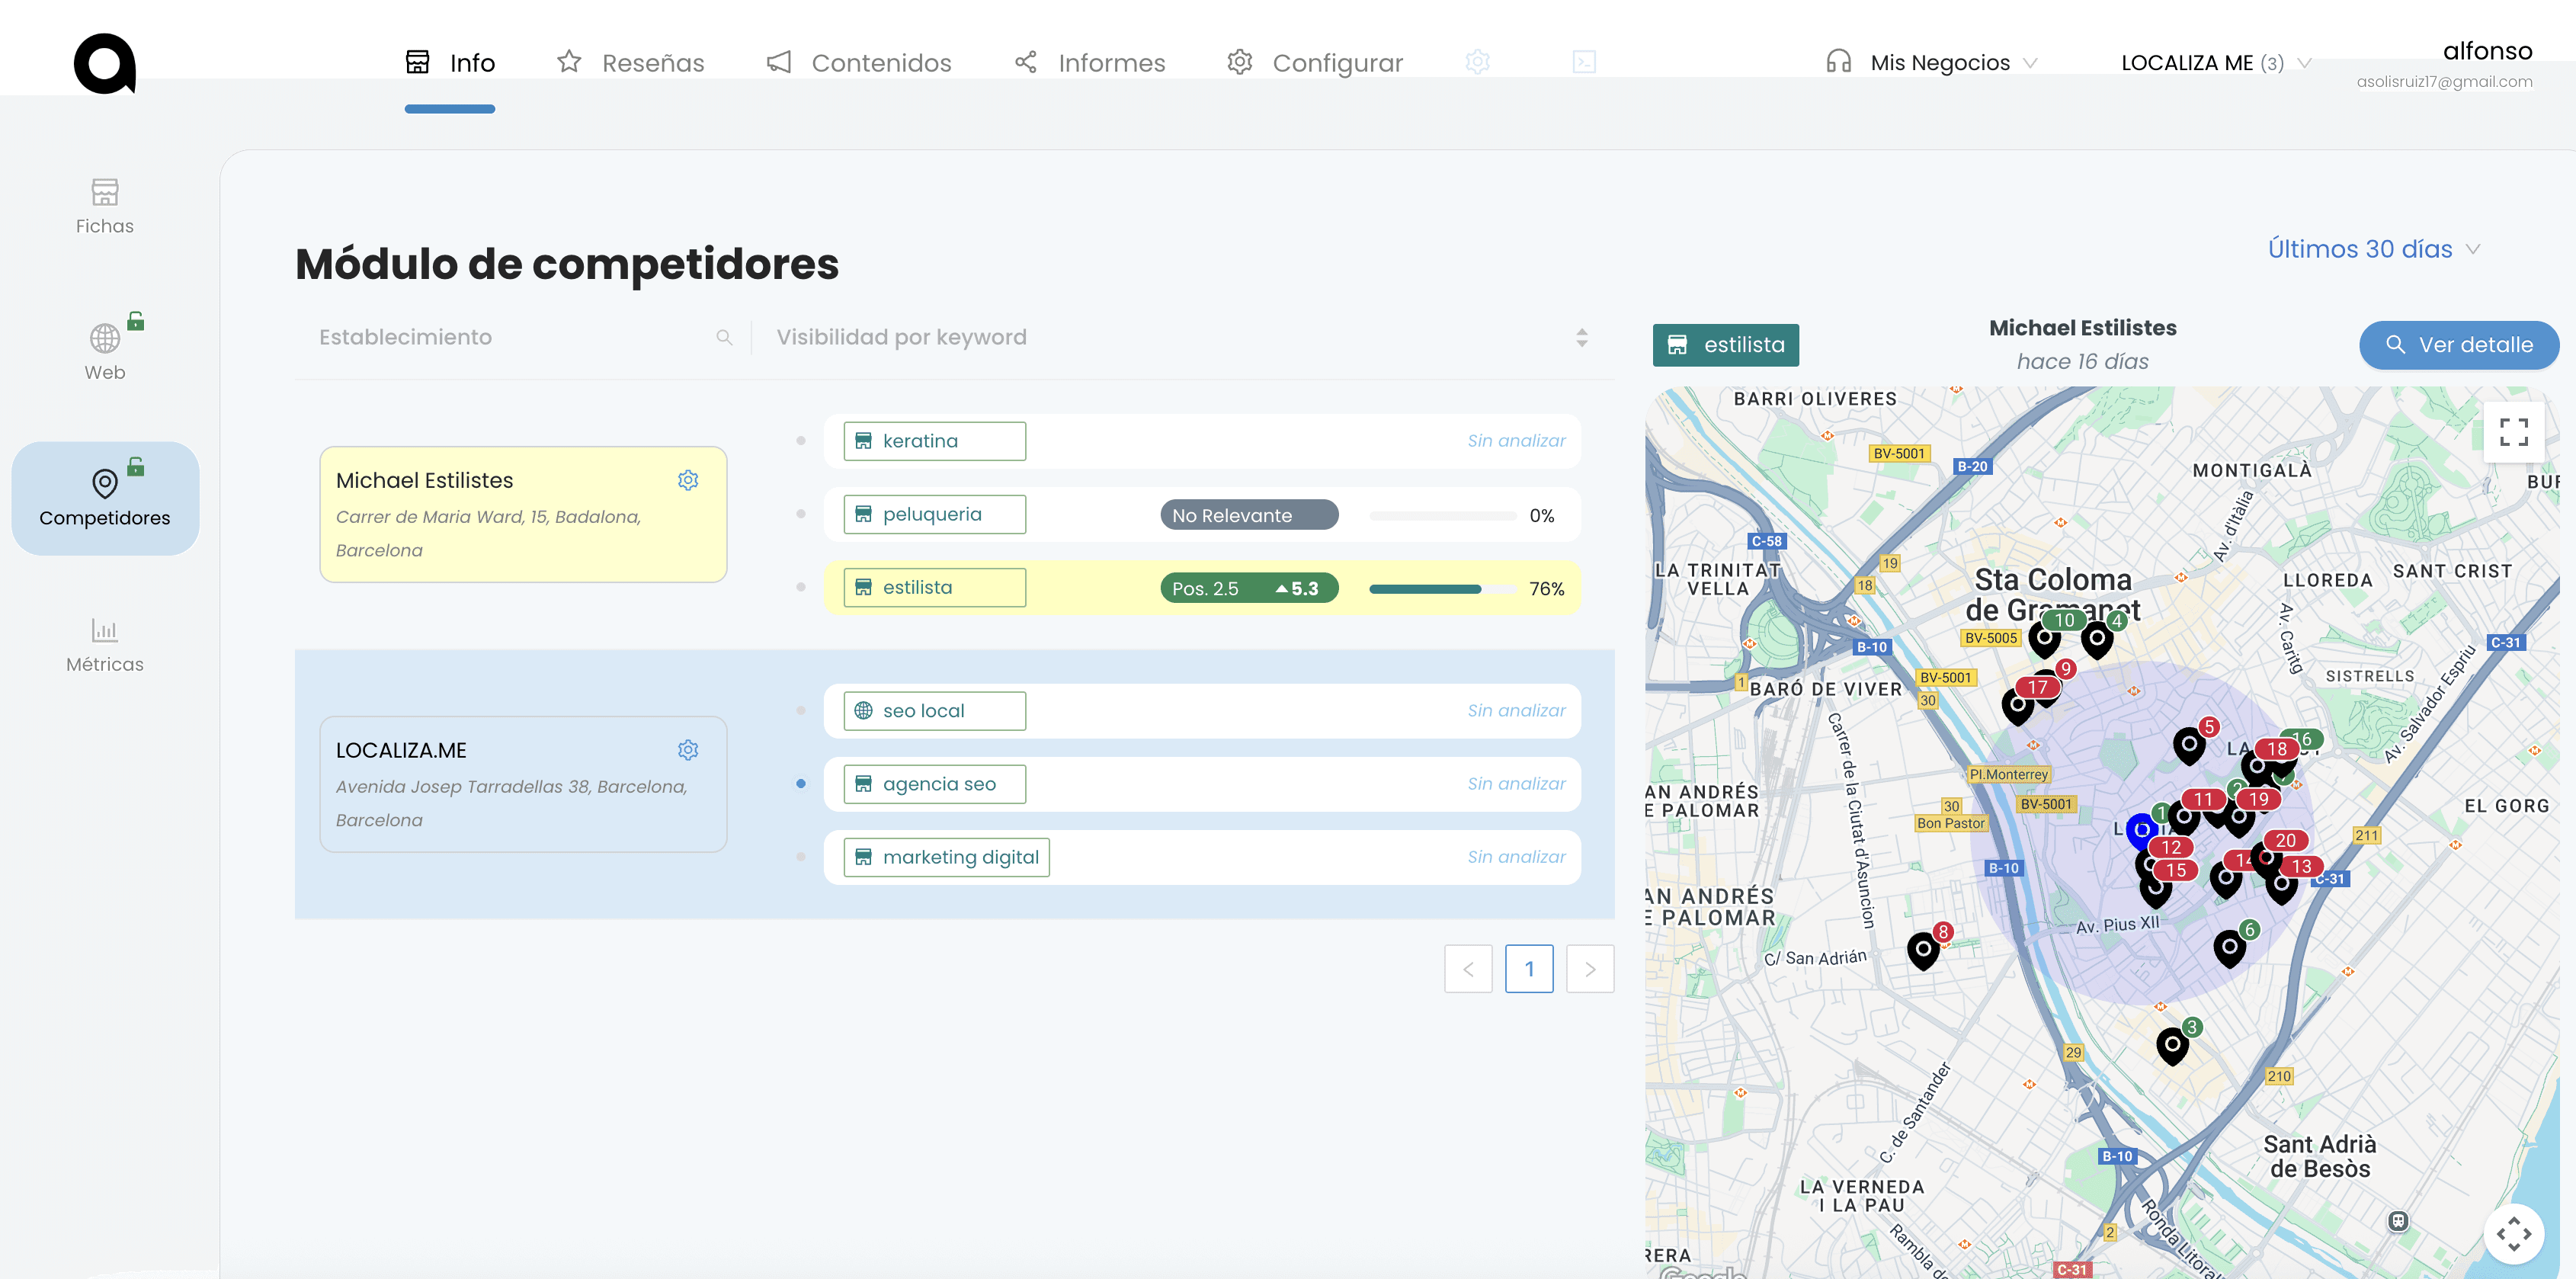This screenshot has height=1279, width=2576.
Task: Select the seo local keyword tag
Action: (934, 711)
